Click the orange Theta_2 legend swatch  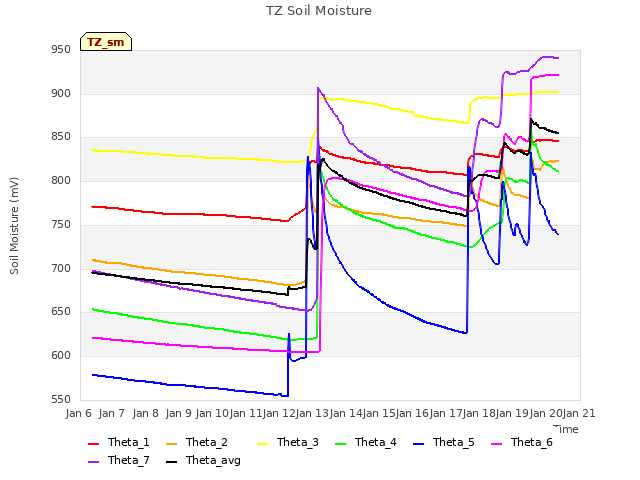point(172,444)
